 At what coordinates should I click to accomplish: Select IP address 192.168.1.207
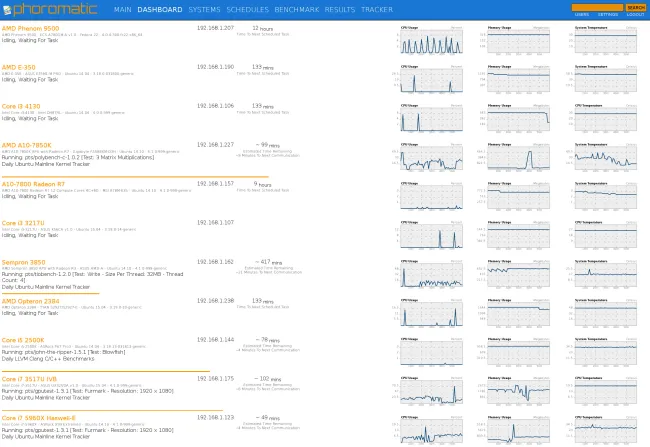(x=216, y=28)
